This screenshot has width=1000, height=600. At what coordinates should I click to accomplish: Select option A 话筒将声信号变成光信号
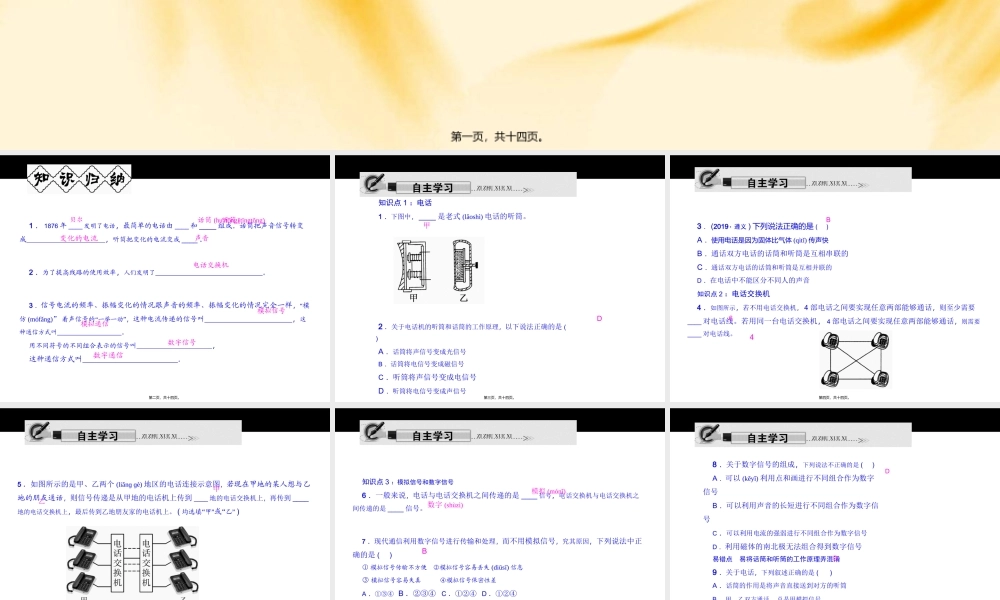click(421, 352)
